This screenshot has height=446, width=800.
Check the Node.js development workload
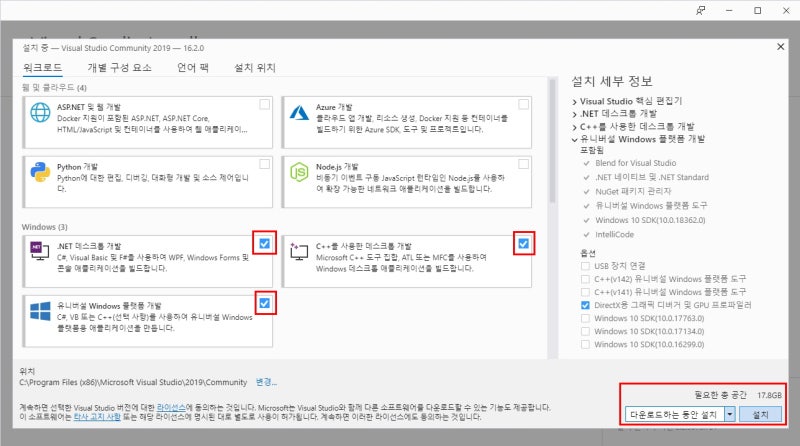pos(523,164)
